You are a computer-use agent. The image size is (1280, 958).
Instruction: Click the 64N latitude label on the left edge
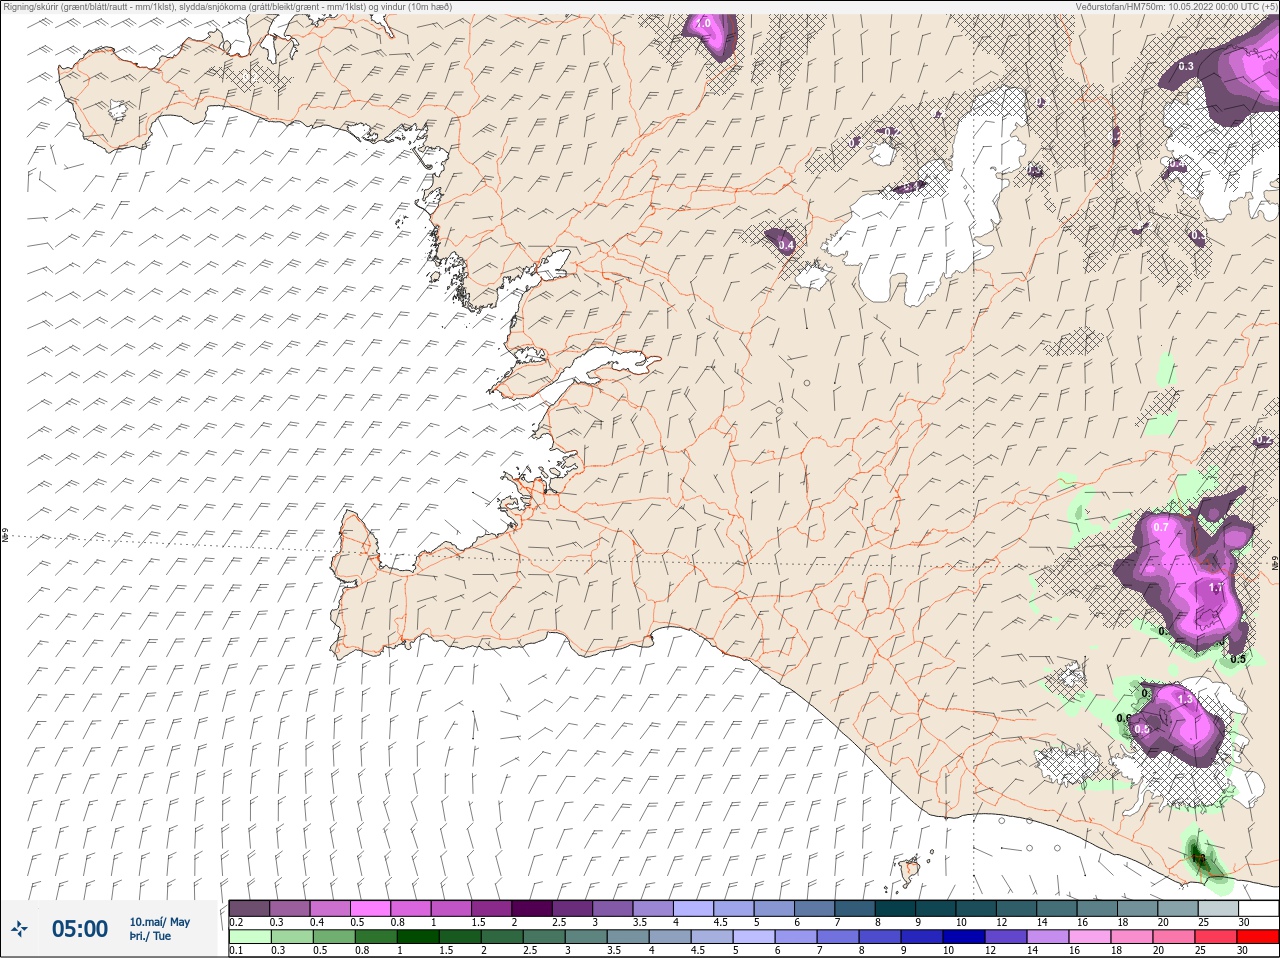click(4, 536)
